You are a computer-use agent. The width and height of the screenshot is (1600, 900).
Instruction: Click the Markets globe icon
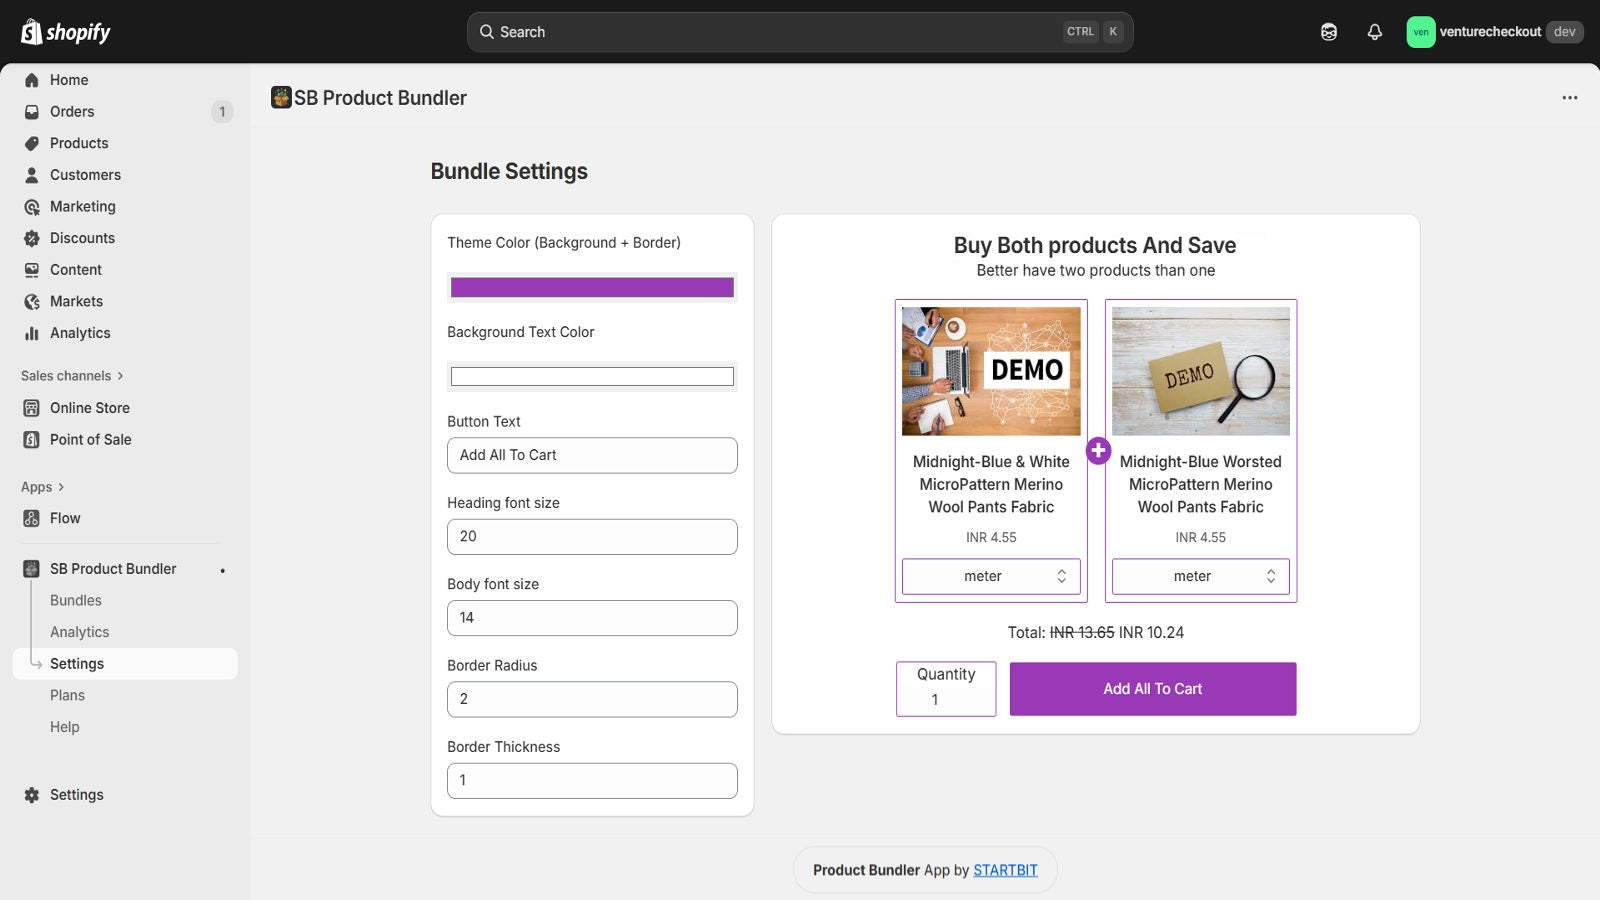[32, 301]
